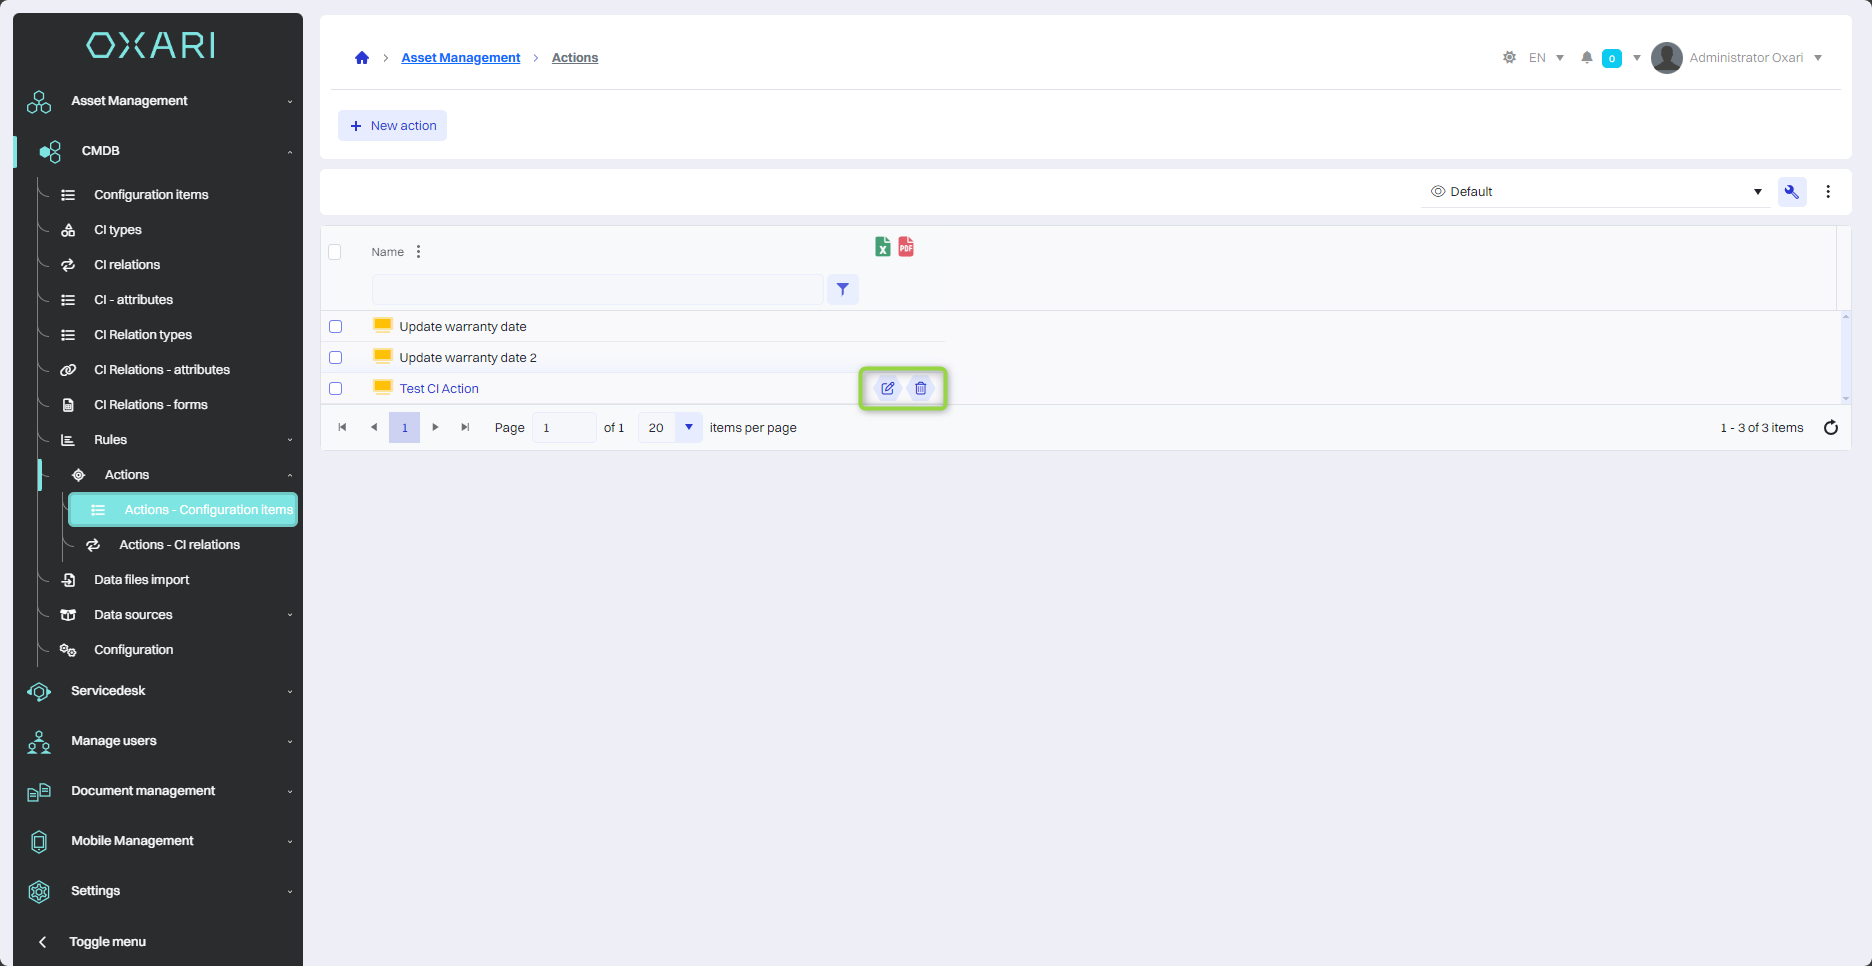1872x966 pixels.
Task: Expand the Servicedesk sidebar section
Action: click(108, 691)
